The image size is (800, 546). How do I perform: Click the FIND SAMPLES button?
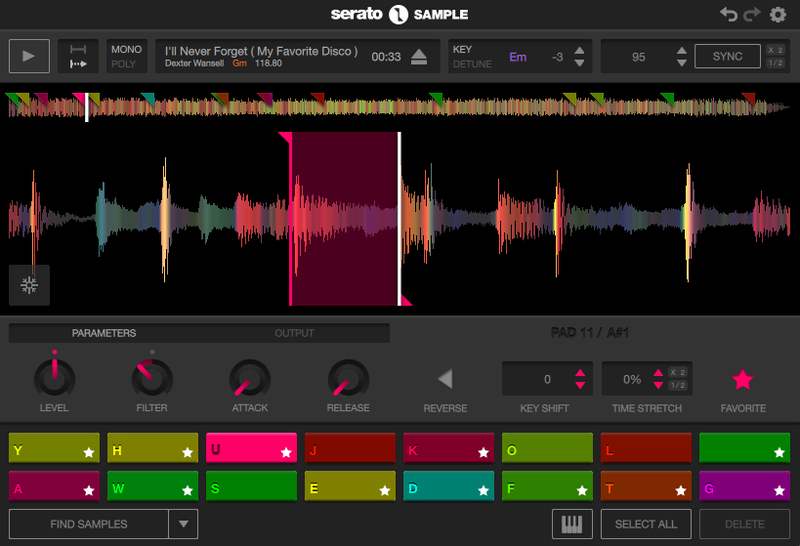click(89, 524)
